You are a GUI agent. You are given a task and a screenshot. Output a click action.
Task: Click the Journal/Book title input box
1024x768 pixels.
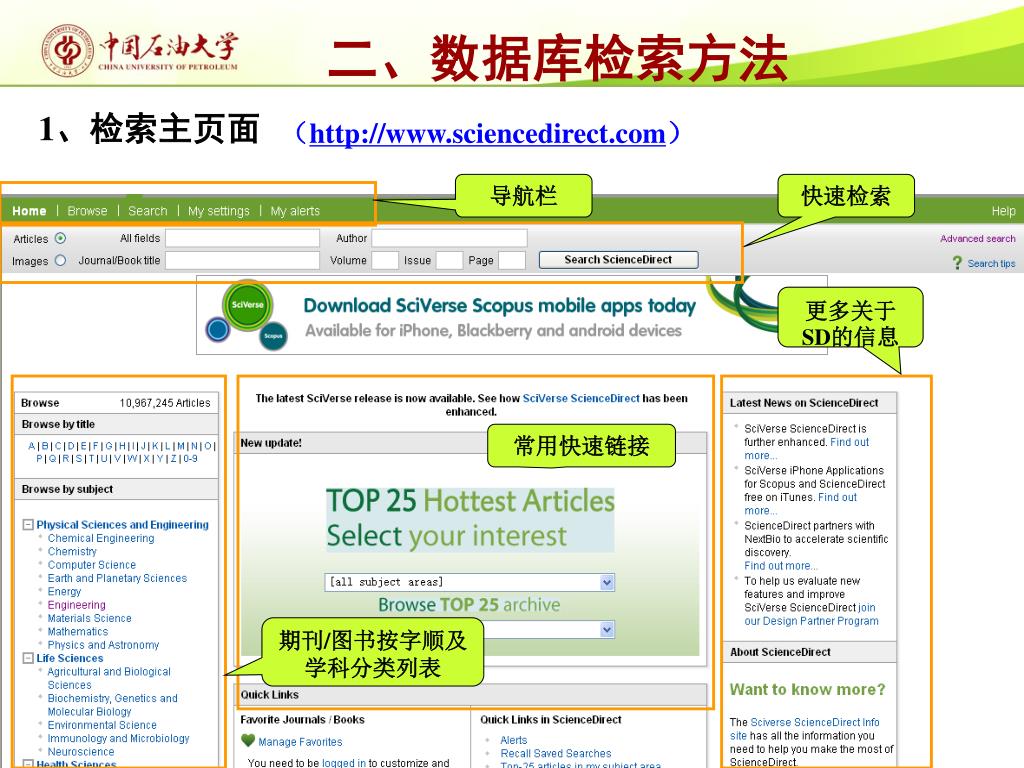pos(242,260)
